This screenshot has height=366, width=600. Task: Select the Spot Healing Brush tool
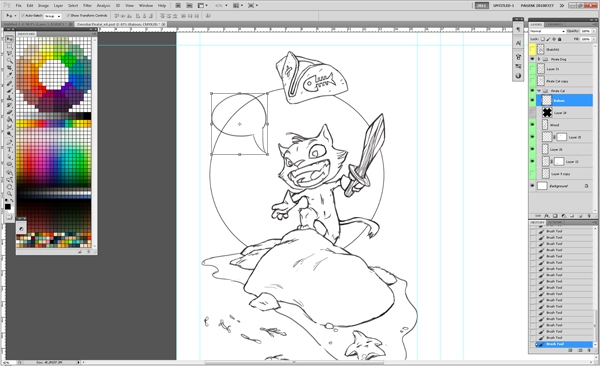9,83
